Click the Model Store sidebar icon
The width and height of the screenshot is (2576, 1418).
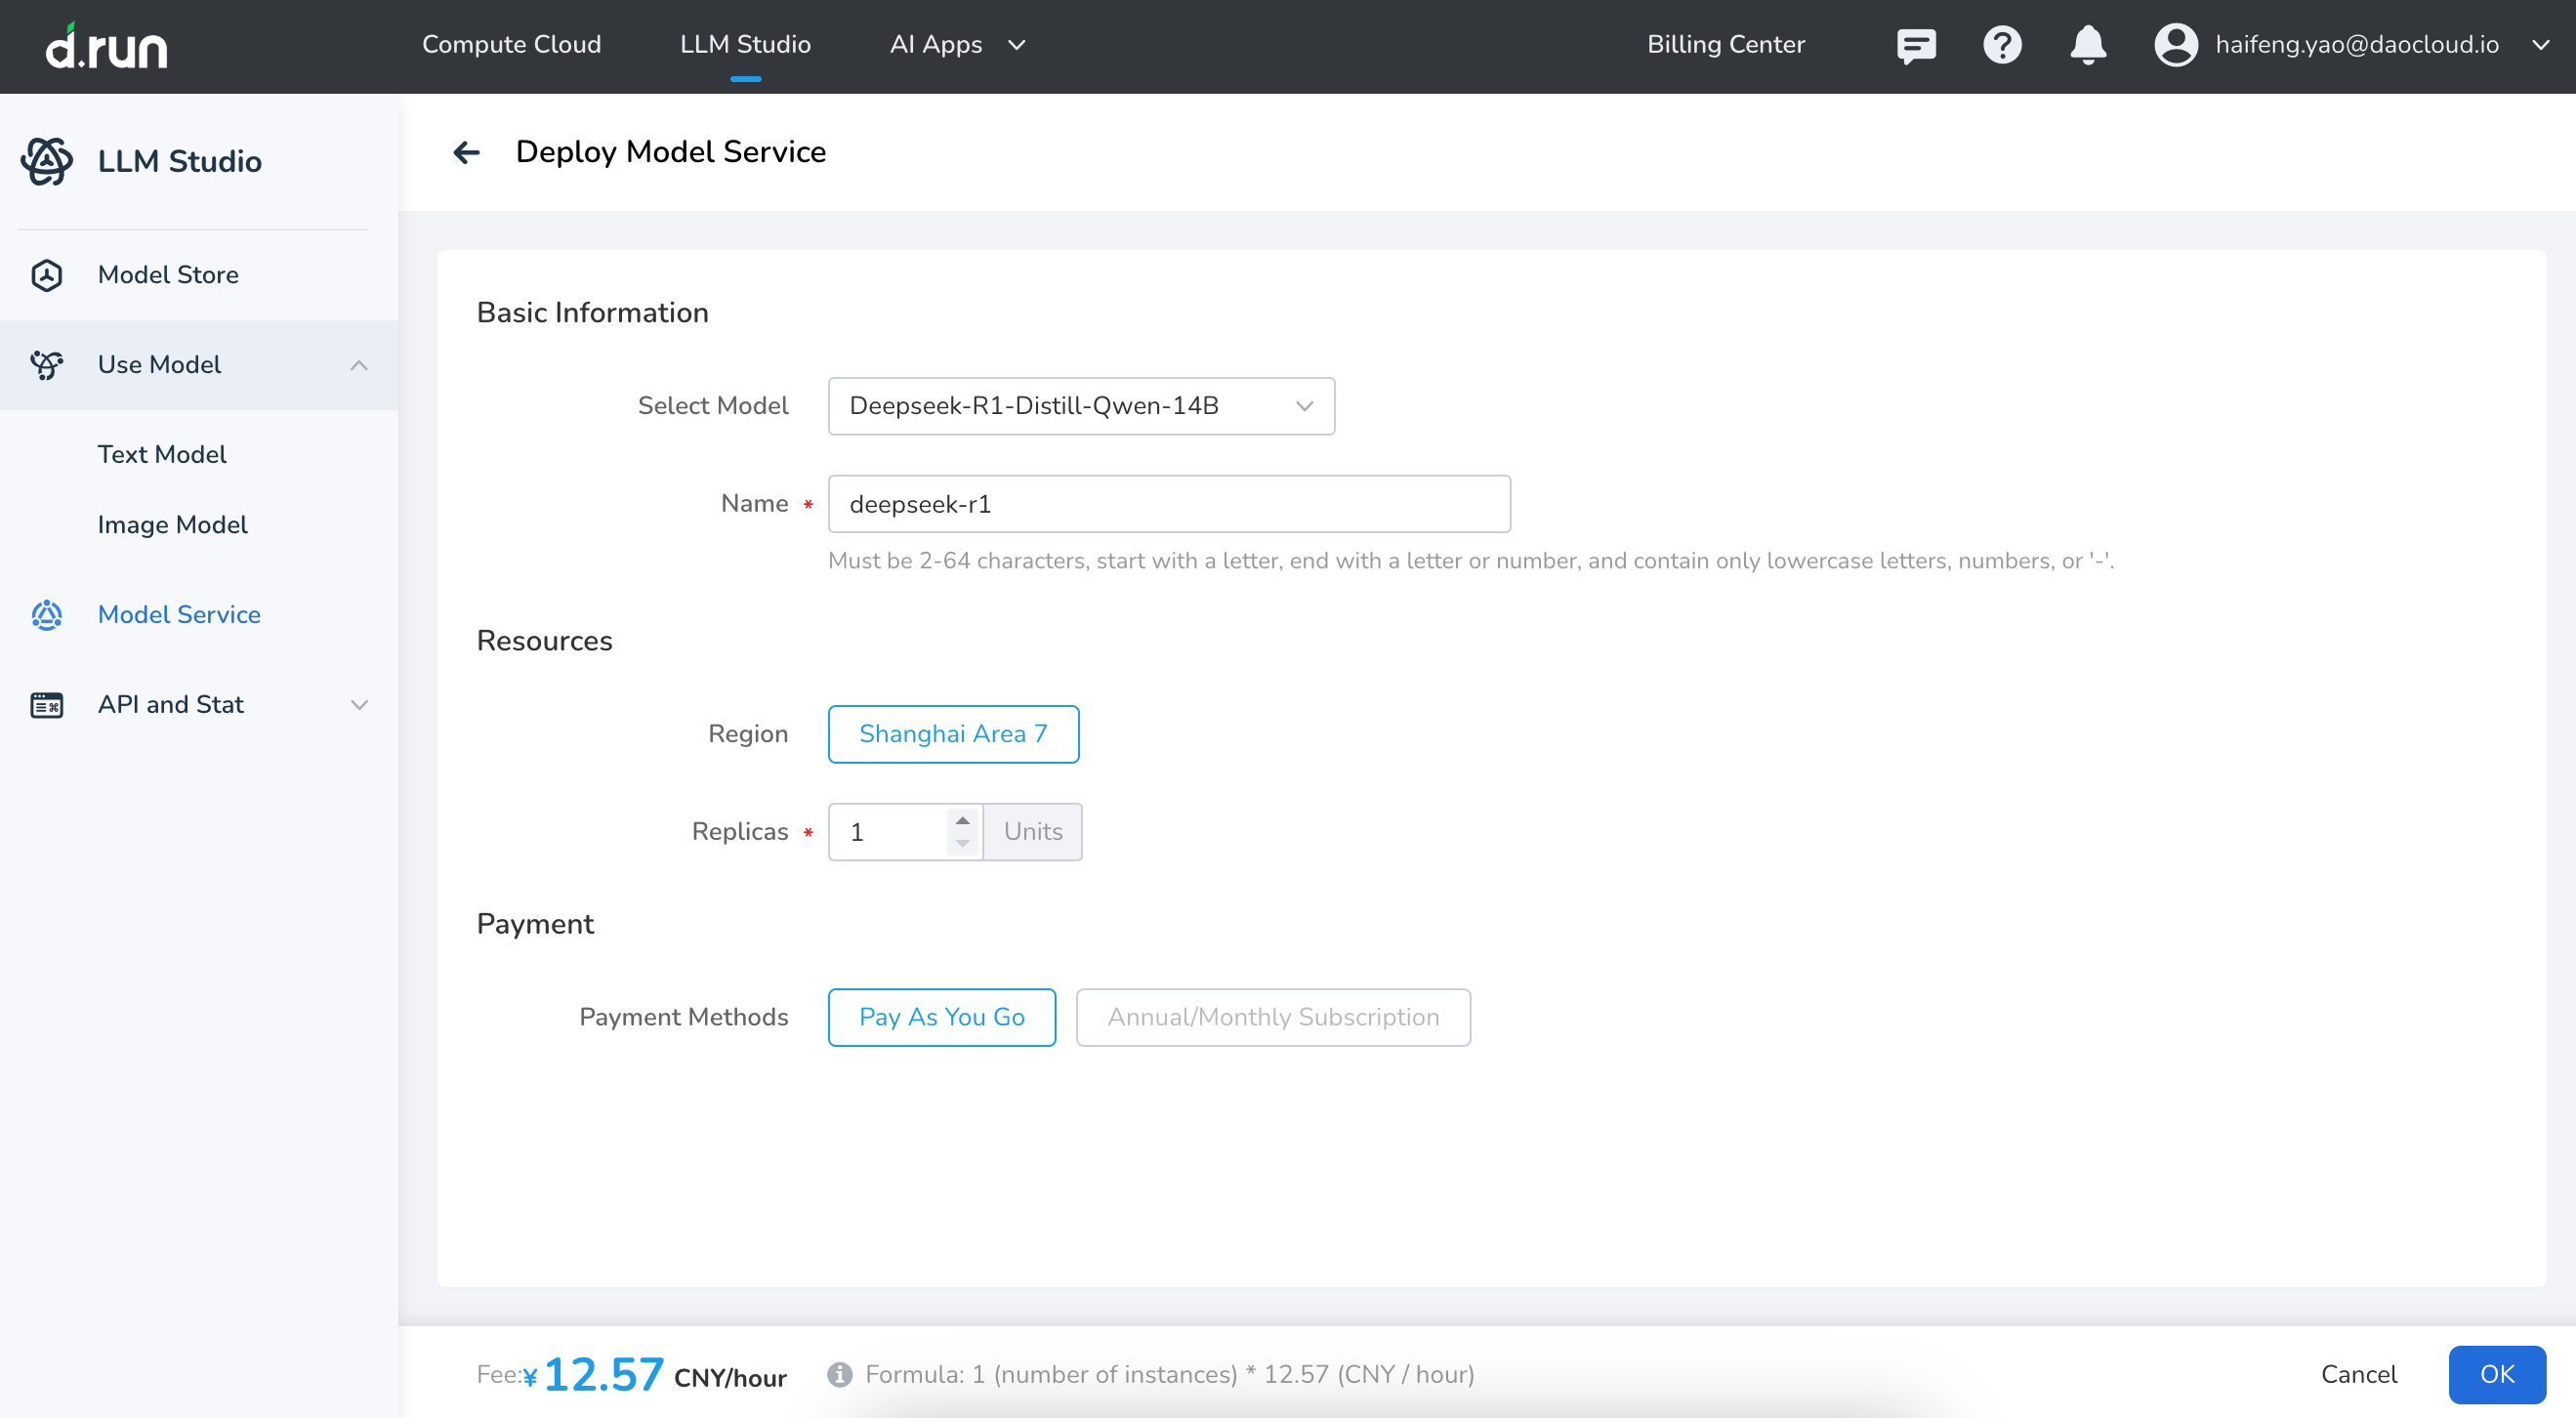tap(47, 275)
